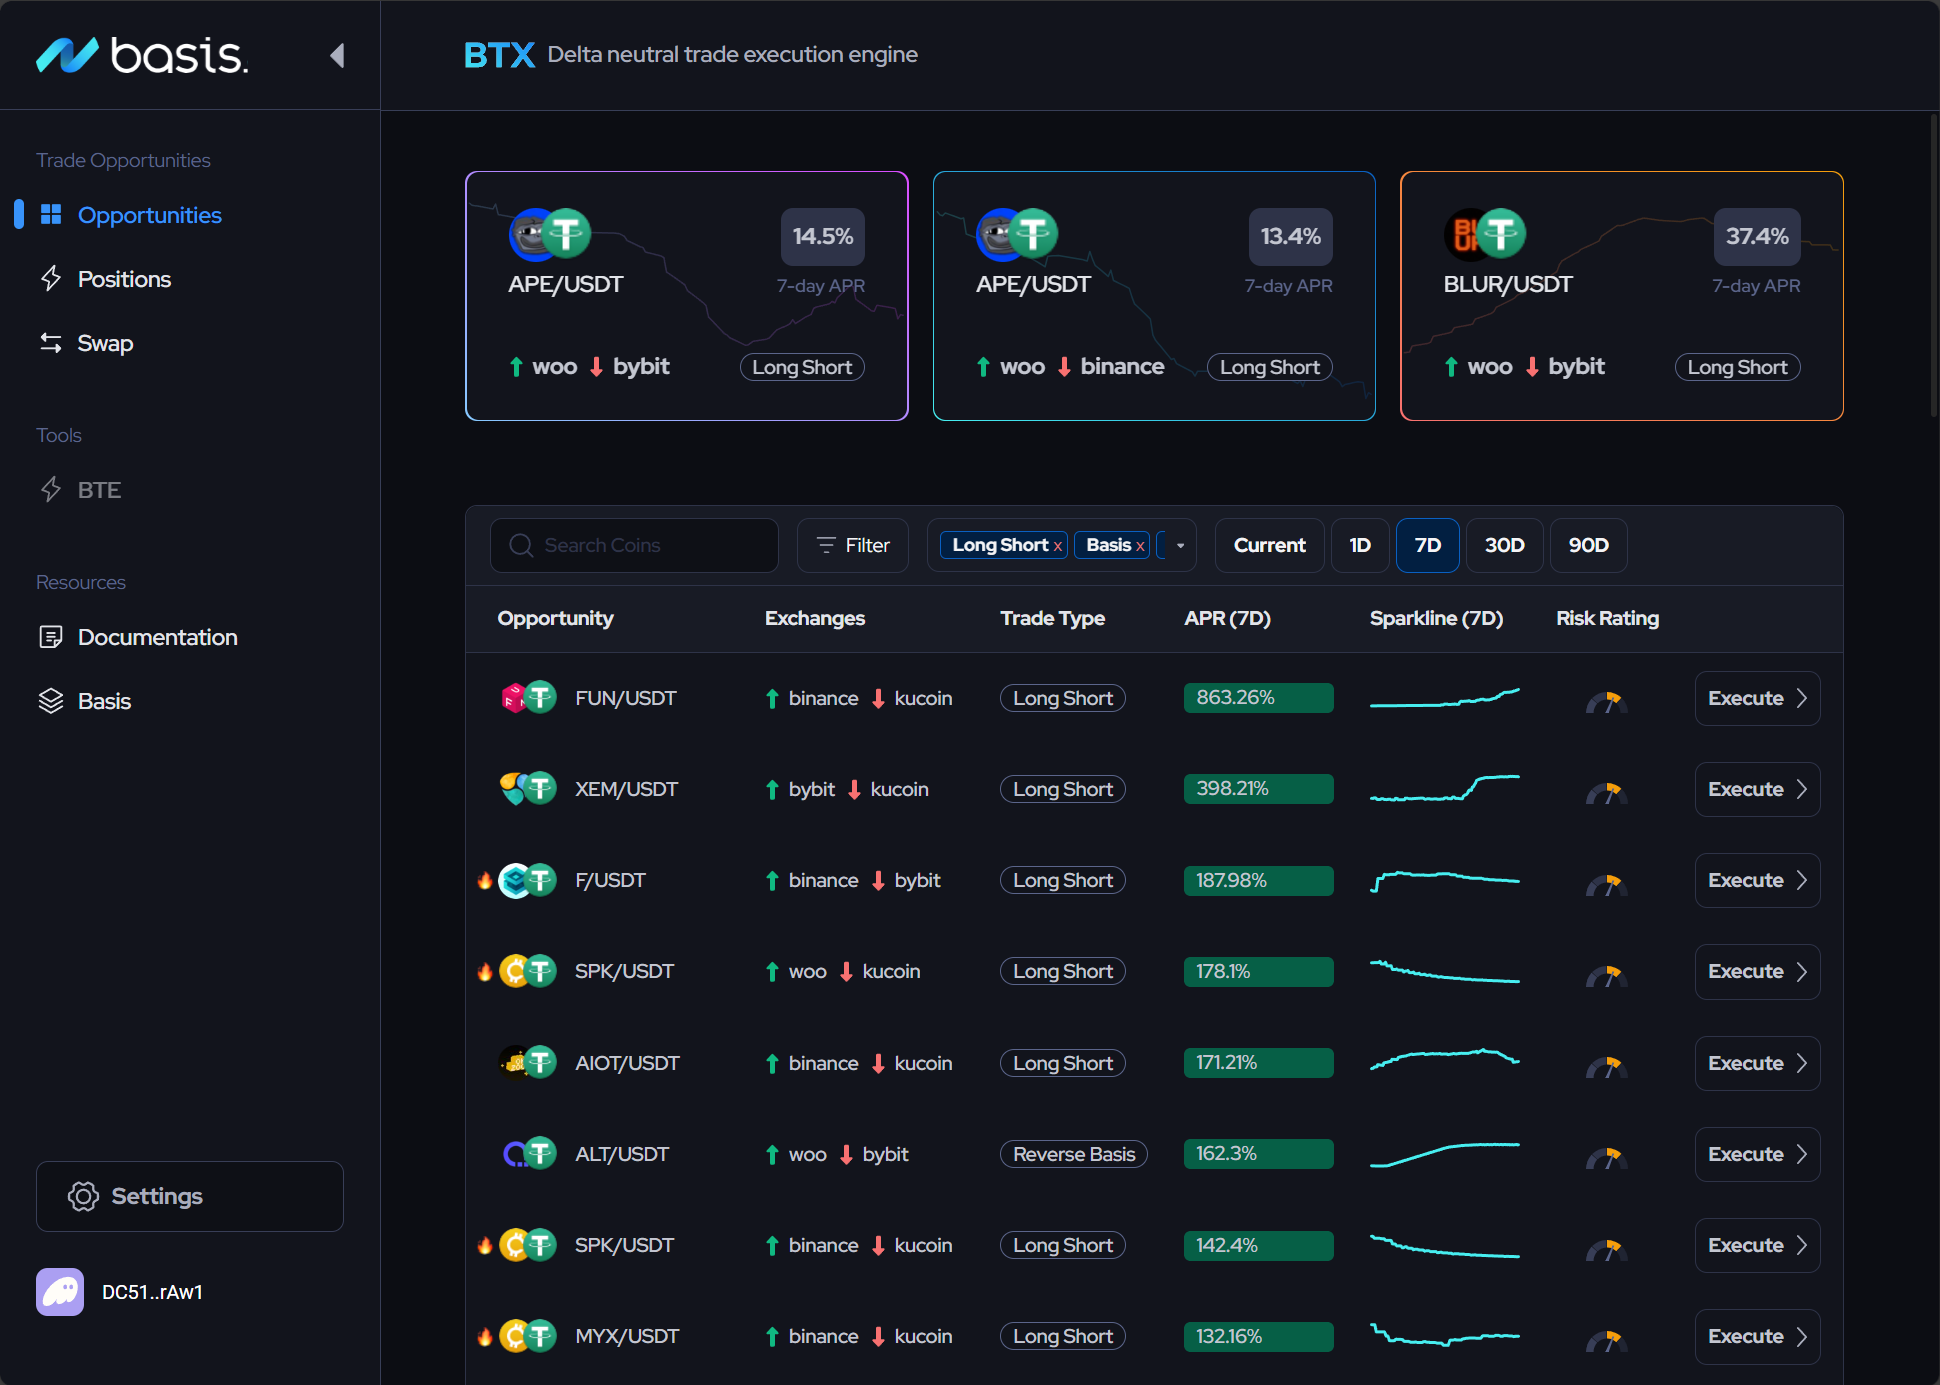Open the APE/USDT woo bybit card

click(x=687, y=296)
